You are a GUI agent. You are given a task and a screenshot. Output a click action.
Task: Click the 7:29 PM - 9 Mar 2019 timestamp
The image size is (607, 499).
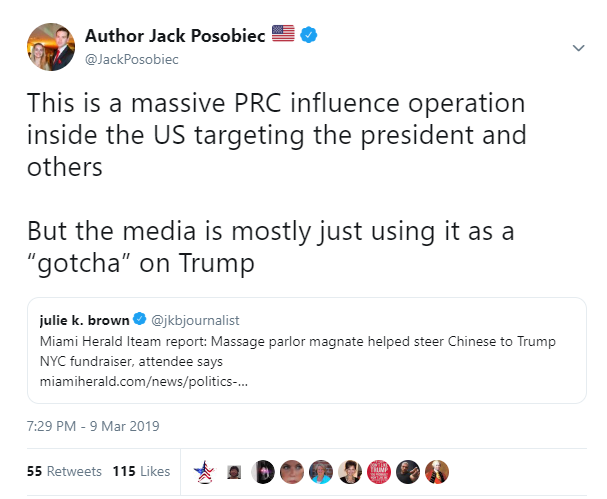click(93, 426)
